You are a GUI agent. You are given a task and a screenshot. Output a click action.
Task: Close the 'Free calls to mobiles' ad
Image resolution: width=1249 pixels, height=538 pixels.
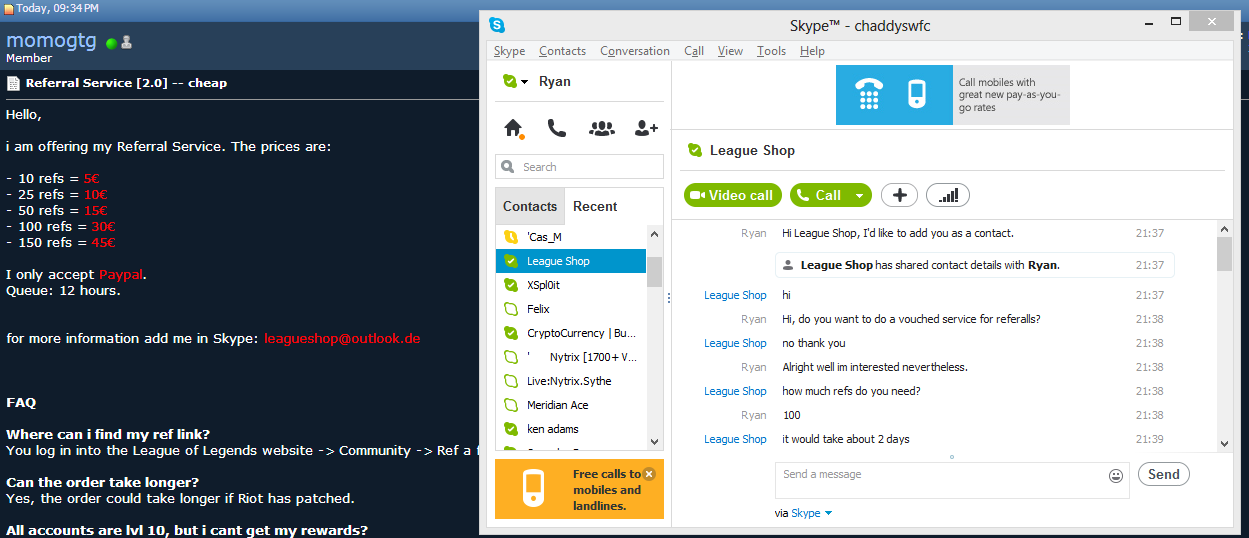649,474
